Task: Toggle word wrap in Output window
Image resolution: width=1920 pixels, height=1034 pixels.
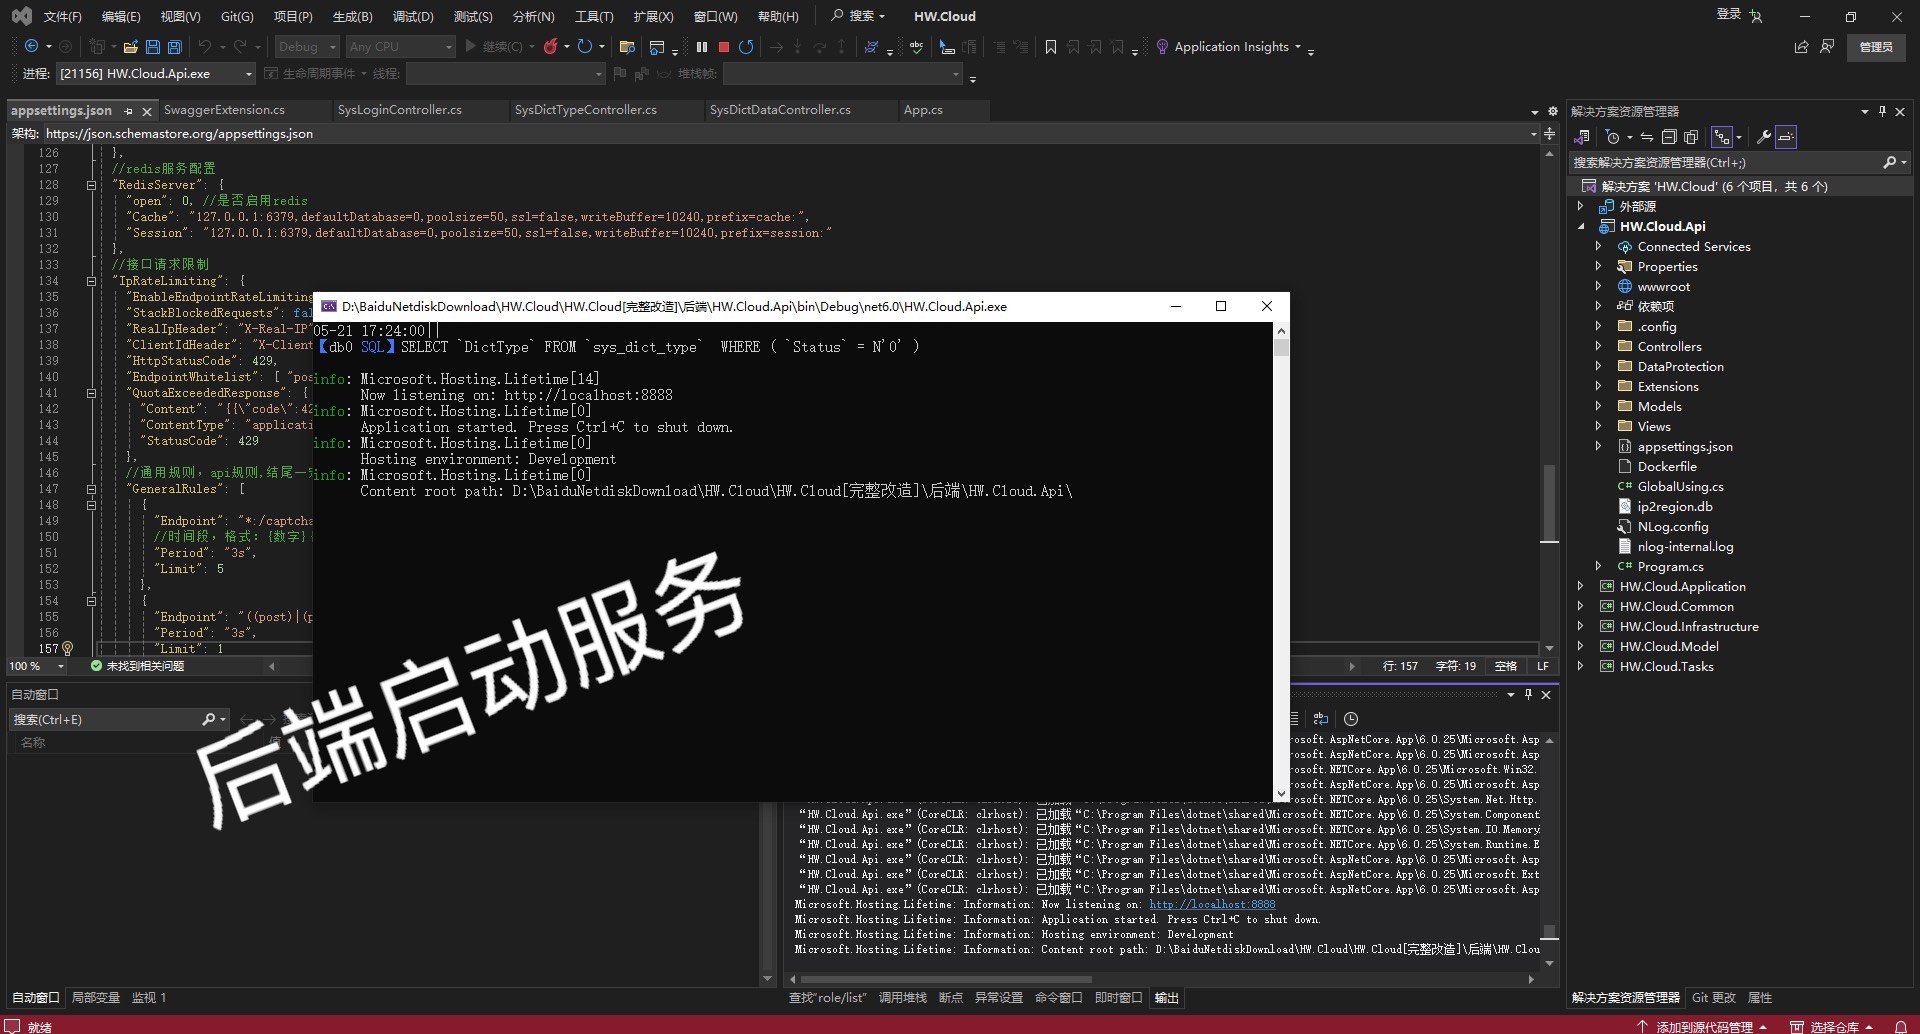Action: [x=1321, y=719]
